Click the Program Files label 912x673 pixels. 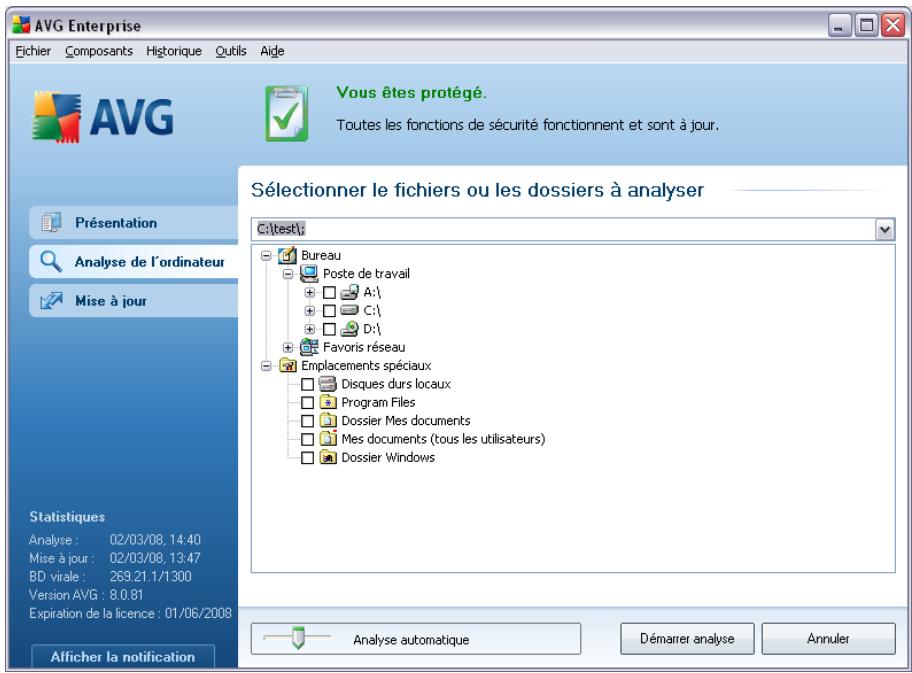[378, 403]
